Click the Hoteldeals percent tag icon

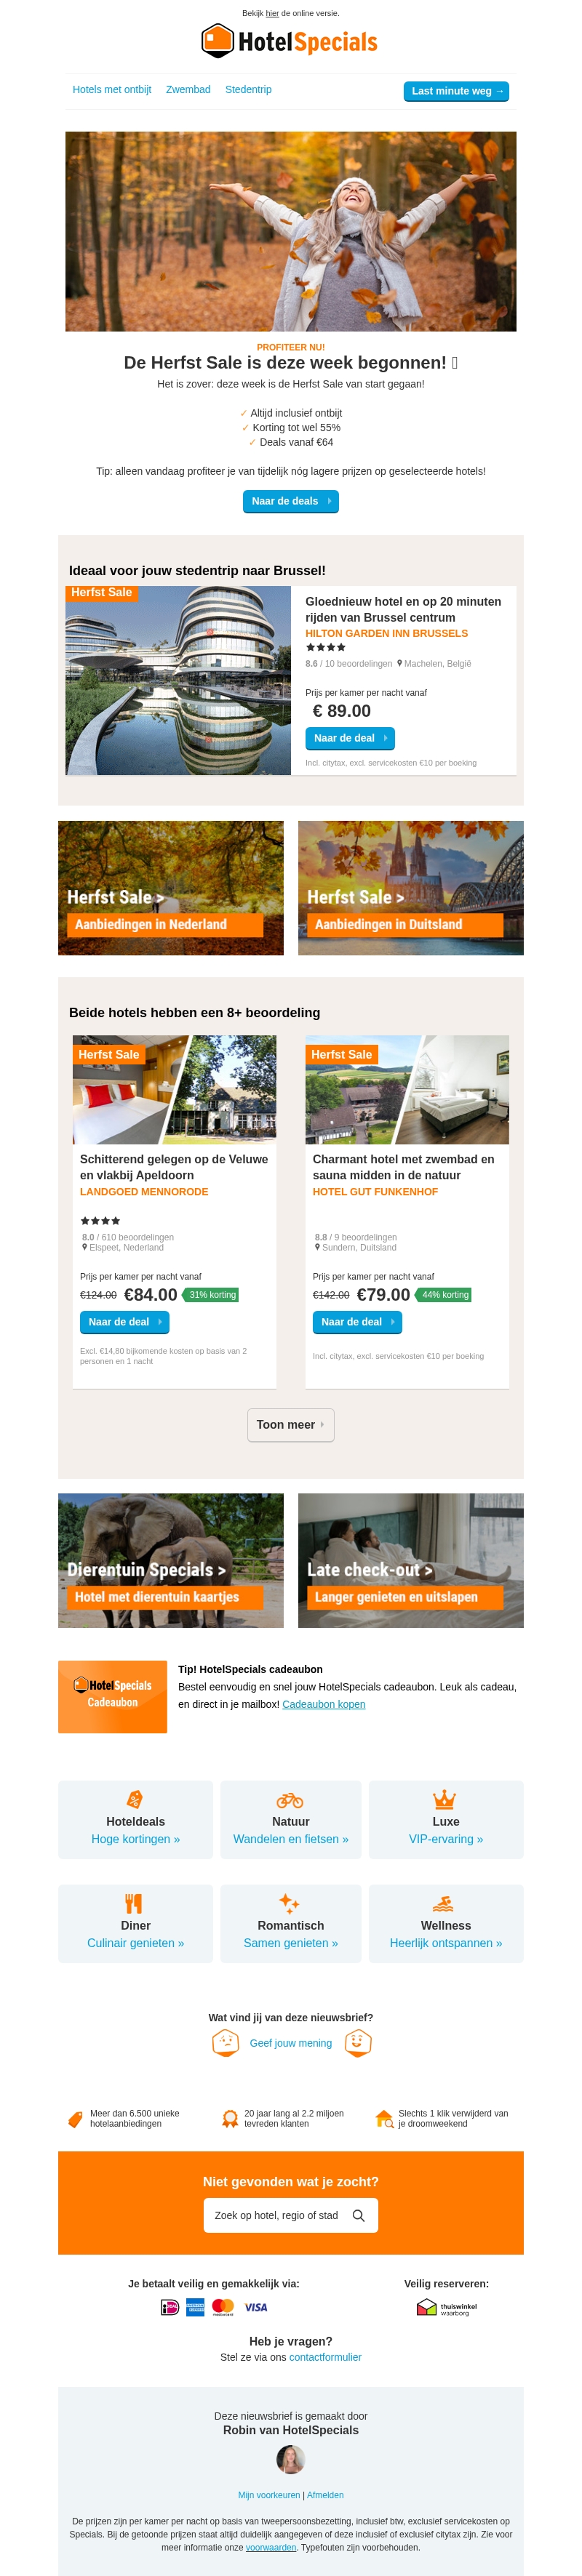tap(135, 1799)
